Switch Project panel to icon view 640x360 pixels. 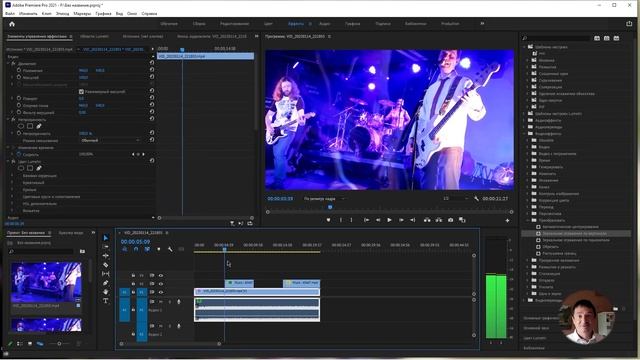[x=30, y=344]
